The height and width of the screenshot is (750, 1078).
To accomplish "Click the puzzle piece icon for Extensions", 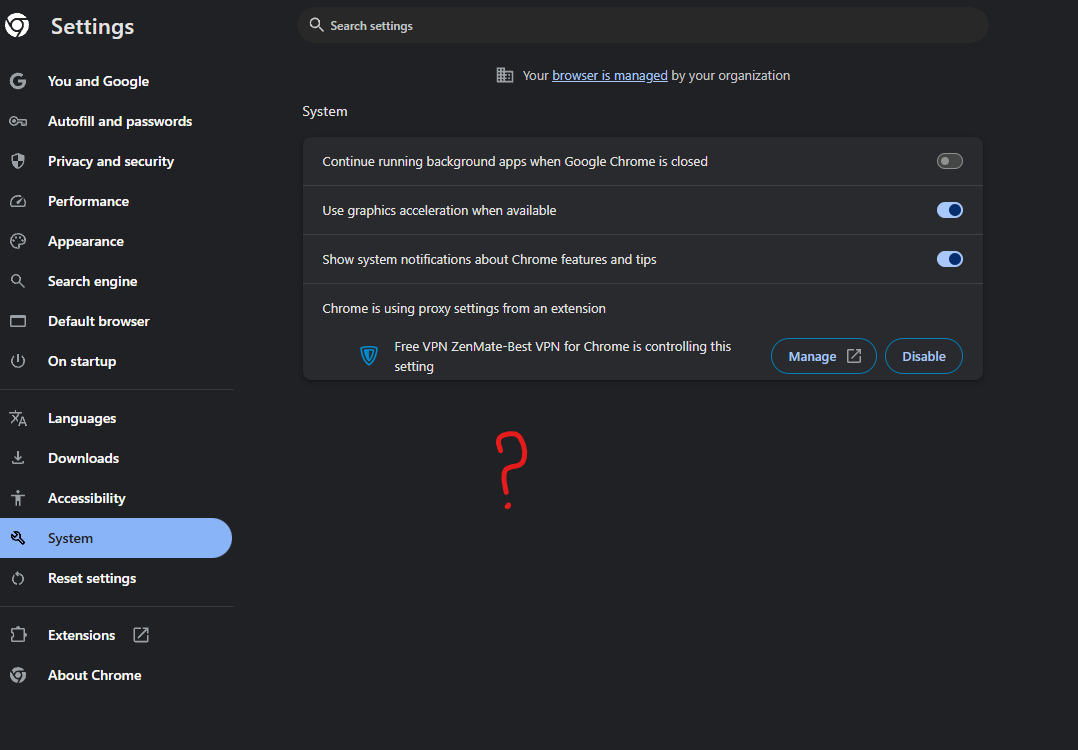I will (x=18, y=635).
